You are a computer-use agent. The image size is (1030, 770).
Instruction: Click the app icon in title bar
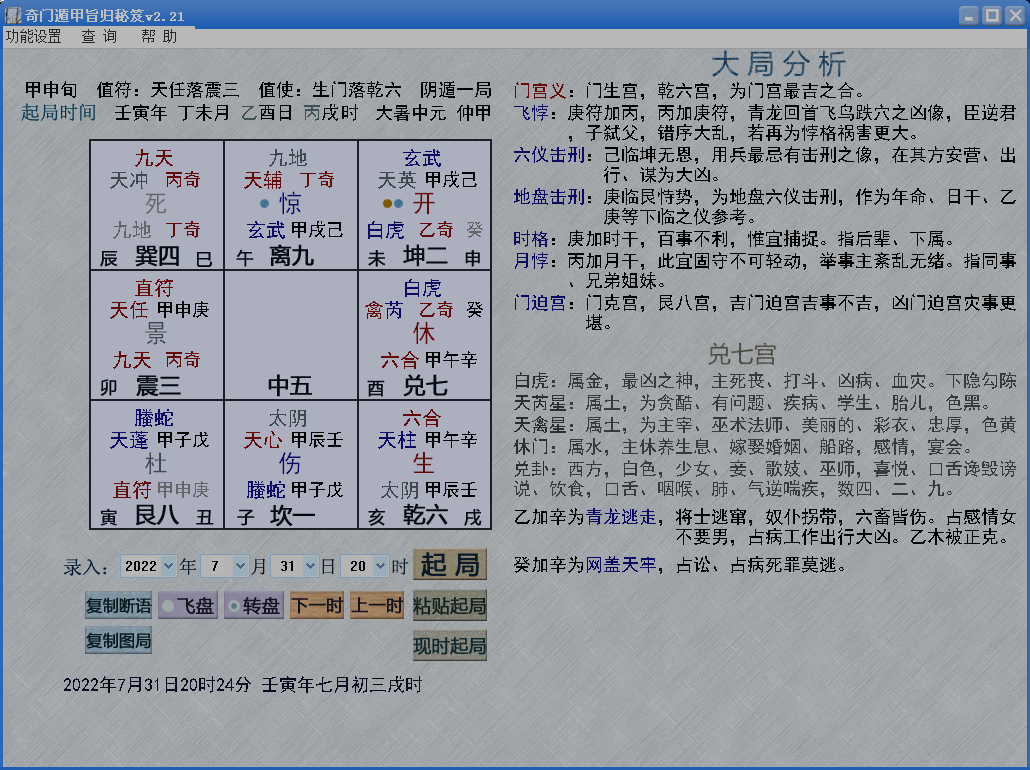[12, 14]
